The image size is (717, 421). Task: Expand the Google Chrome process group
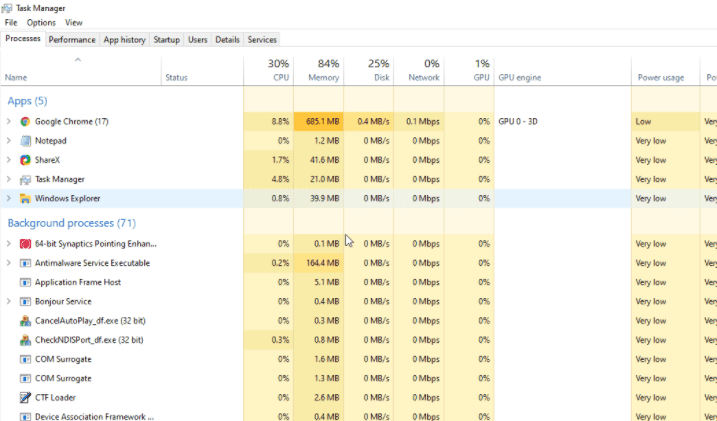(9, 121)
